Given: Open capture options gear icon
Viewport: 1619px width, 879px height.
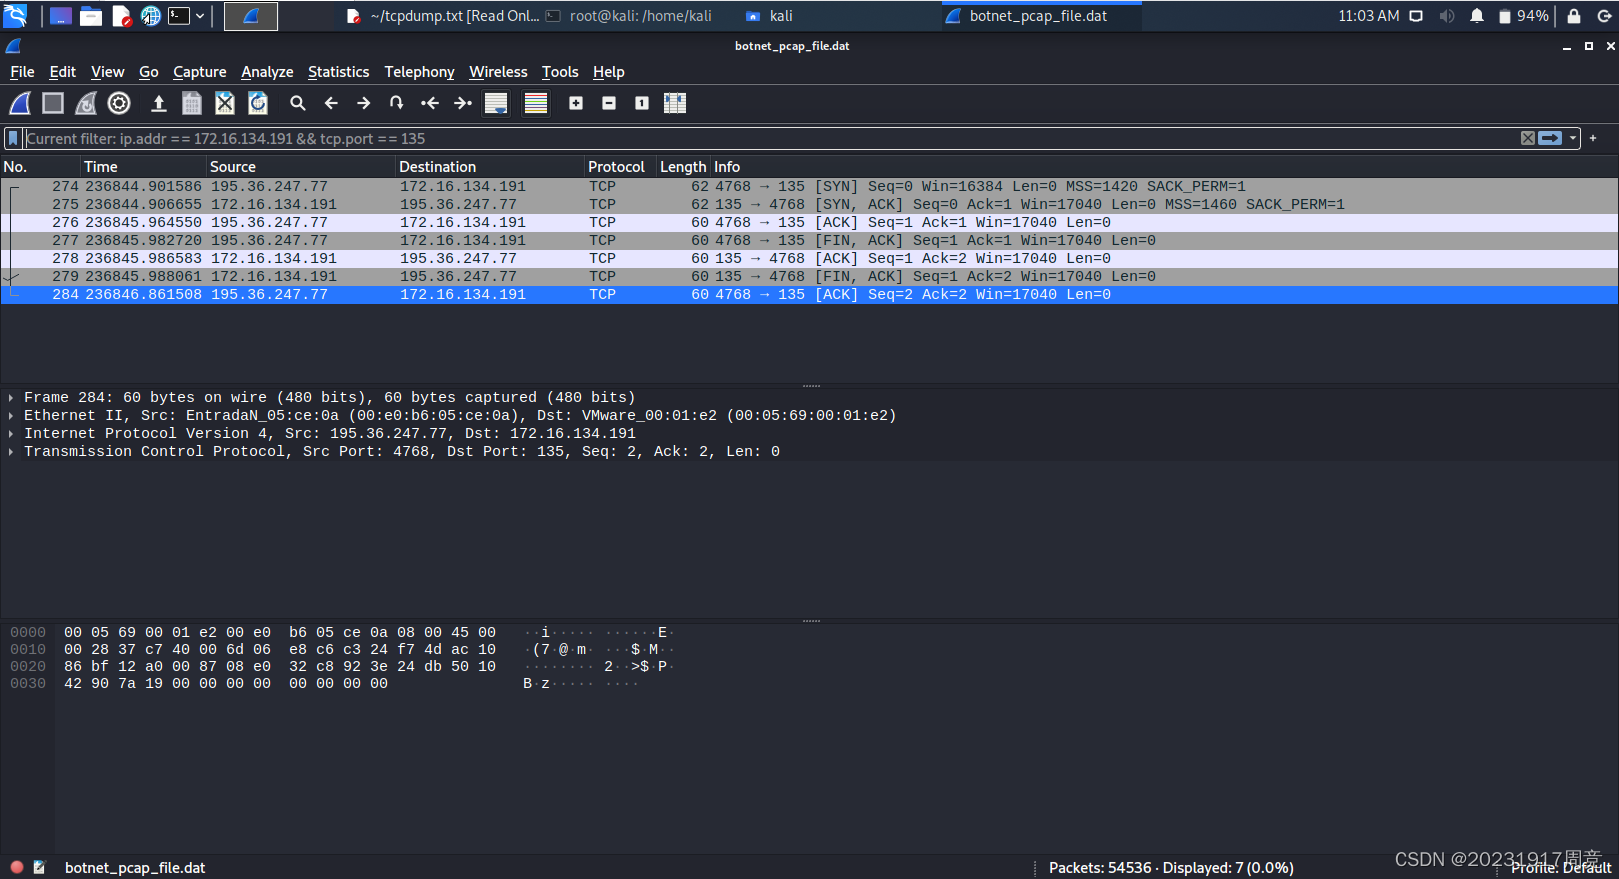Looking at the screenshot, I should click(119, 103).
